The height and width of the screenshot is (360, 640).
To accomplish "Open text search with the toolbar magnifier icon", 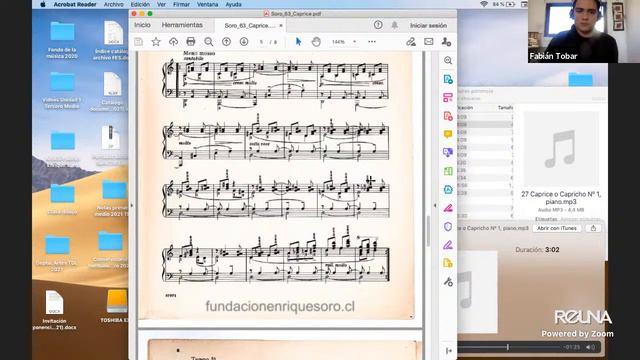I will [209, 42].
